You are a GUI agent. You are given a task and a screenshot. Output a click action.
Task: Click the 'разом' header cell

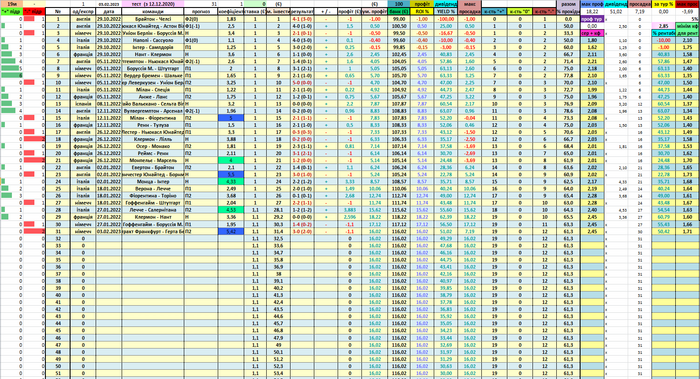(x=568, y=4)
